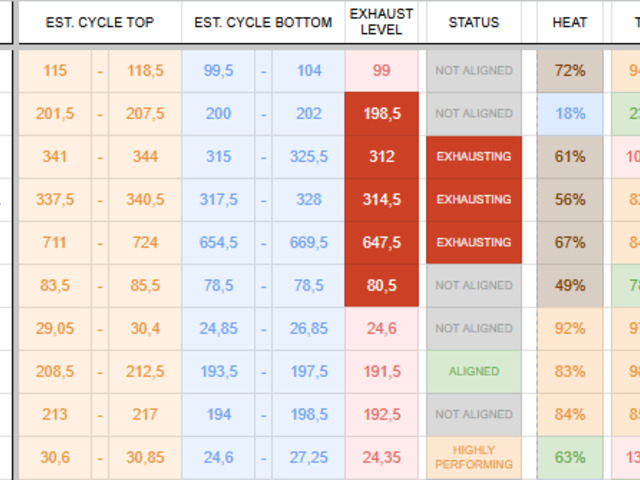Select the cycle top cell 29,05
The width and height of the screenshot is (640, 480).
(x=55, y=329)
